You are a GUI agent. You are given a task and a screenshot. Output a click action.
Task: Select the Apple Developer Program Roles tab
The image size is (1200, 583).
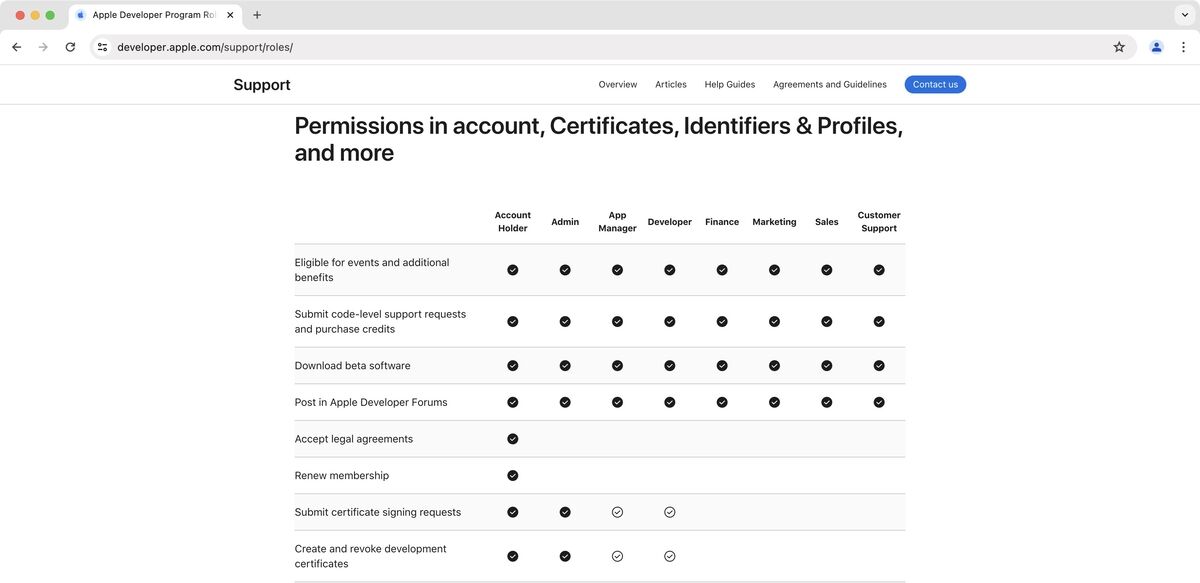[x=155, y=15]
